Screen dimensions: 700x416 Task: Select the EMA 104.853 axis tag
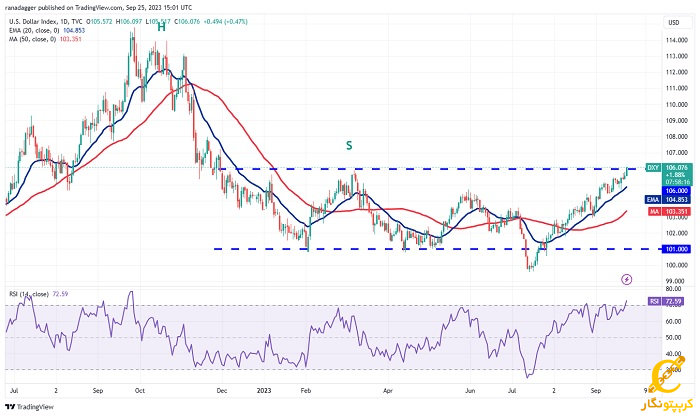(x=669, y=200)
